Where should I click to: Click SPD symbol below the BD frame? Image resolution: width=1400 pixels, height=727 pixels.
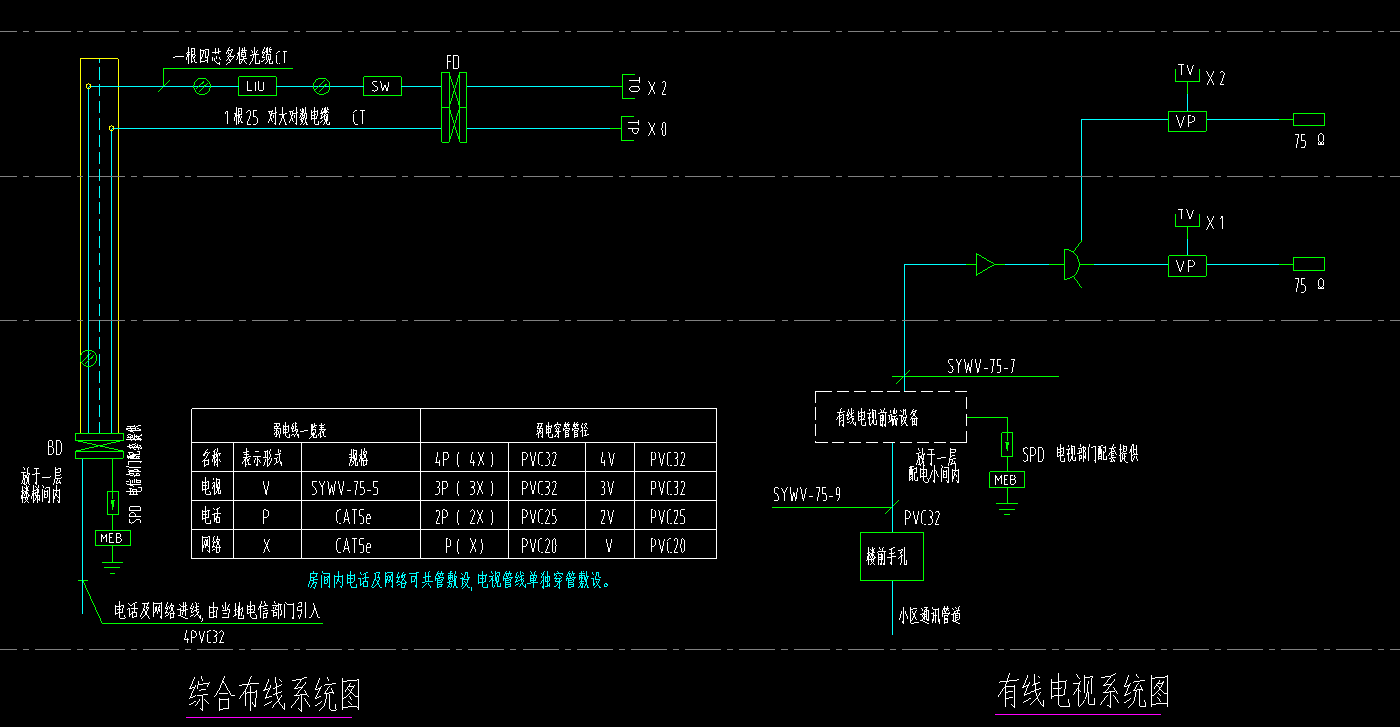tap(113, 501)
